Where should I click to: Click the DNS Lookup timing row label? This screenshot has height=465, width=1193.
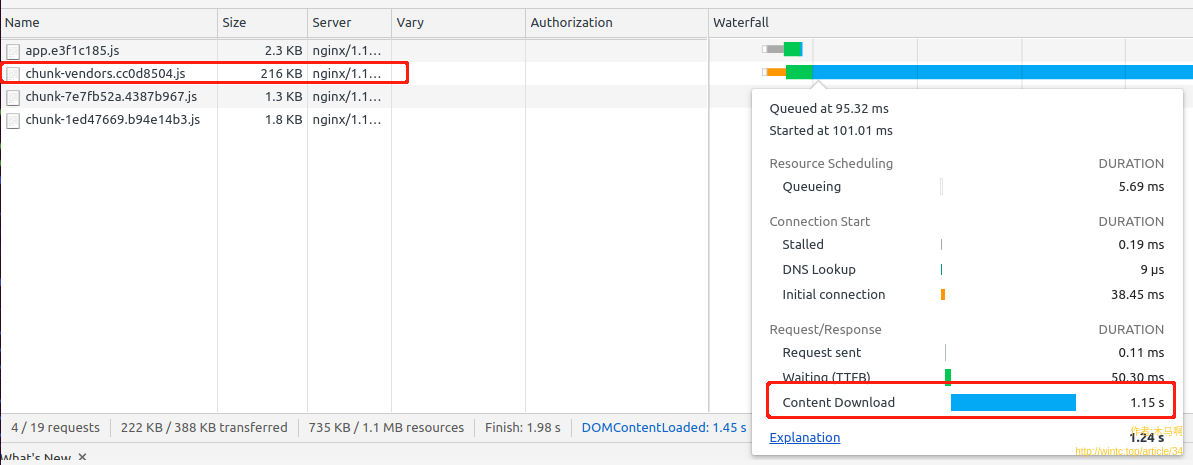(x=819, y=269)
